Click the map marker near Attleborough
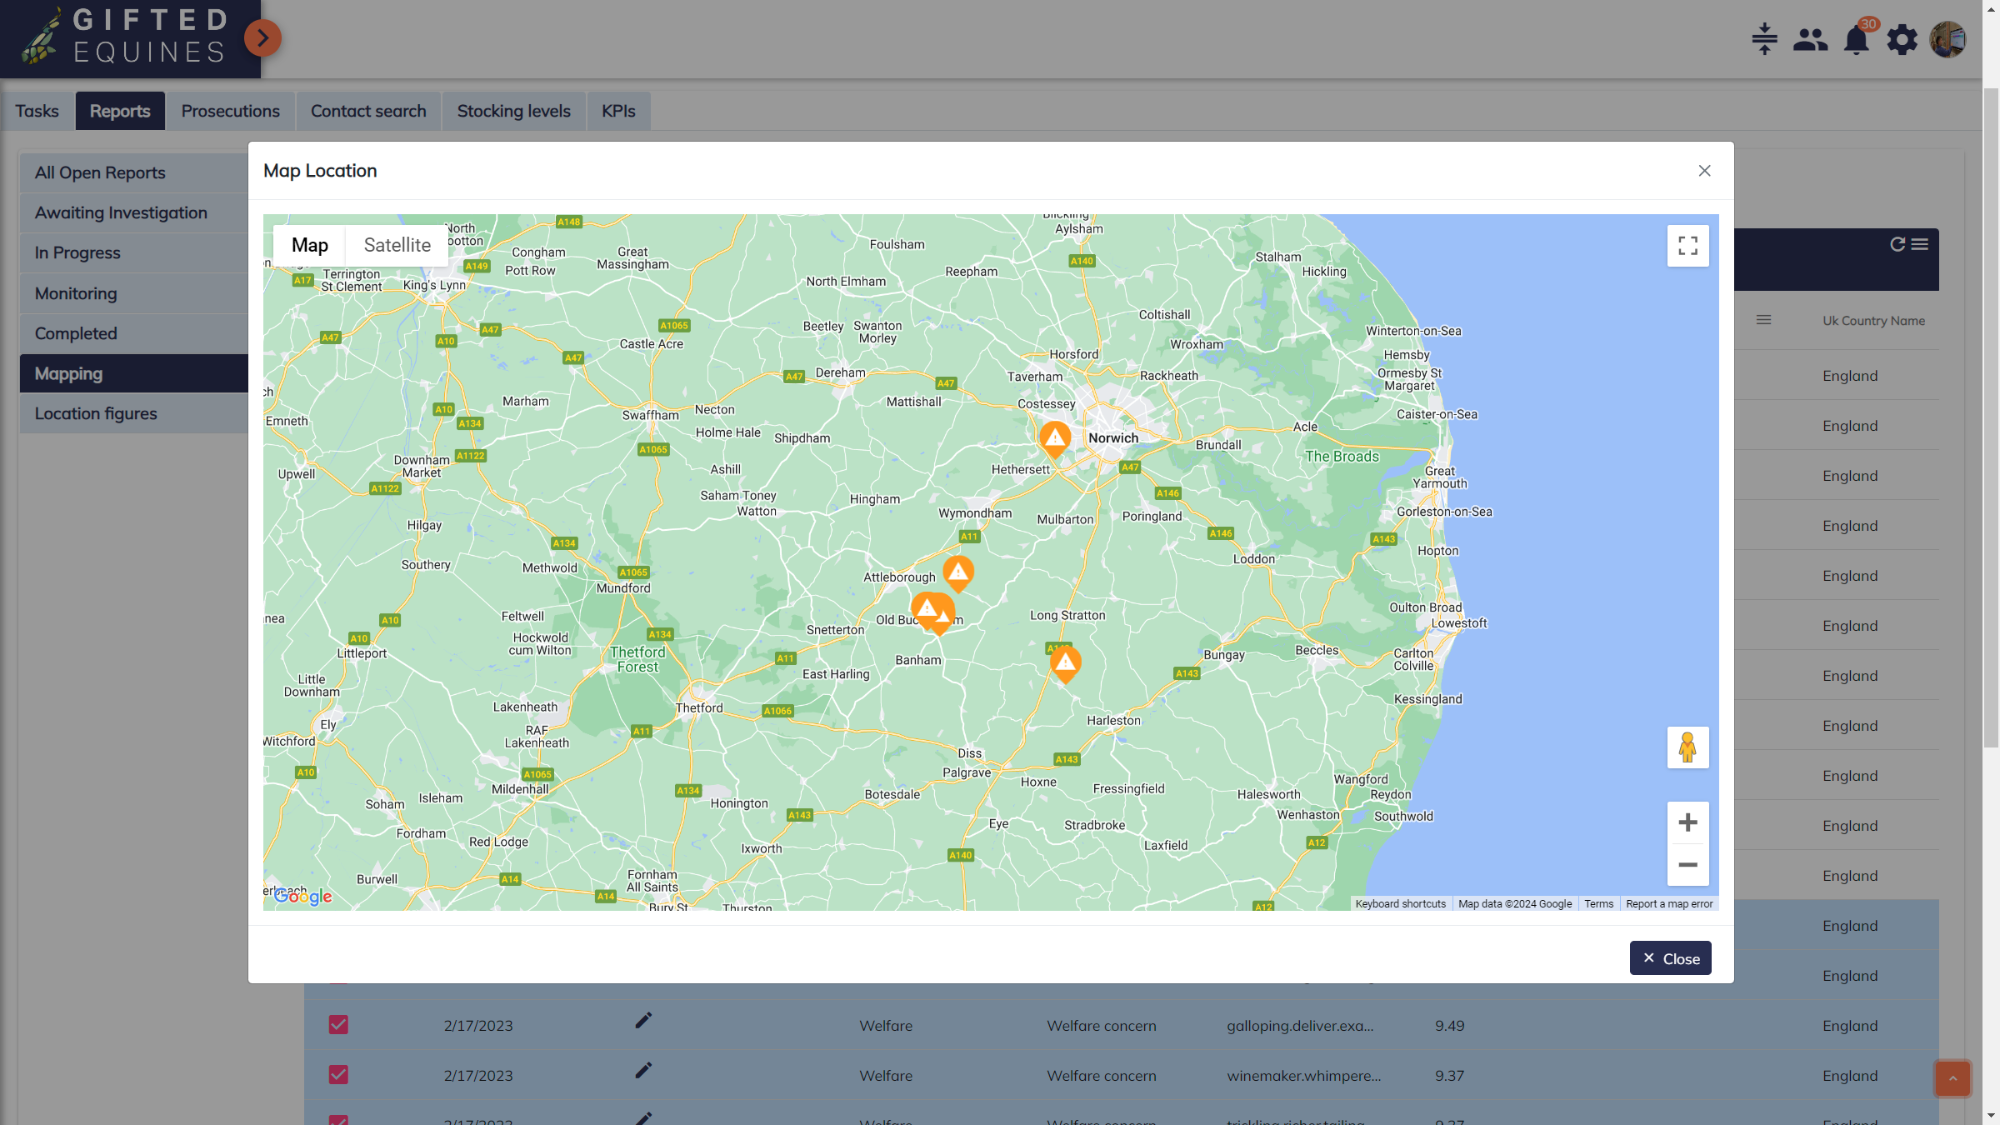The width and height of the screenshot is (2000, 1125). (x=958, y=573)
